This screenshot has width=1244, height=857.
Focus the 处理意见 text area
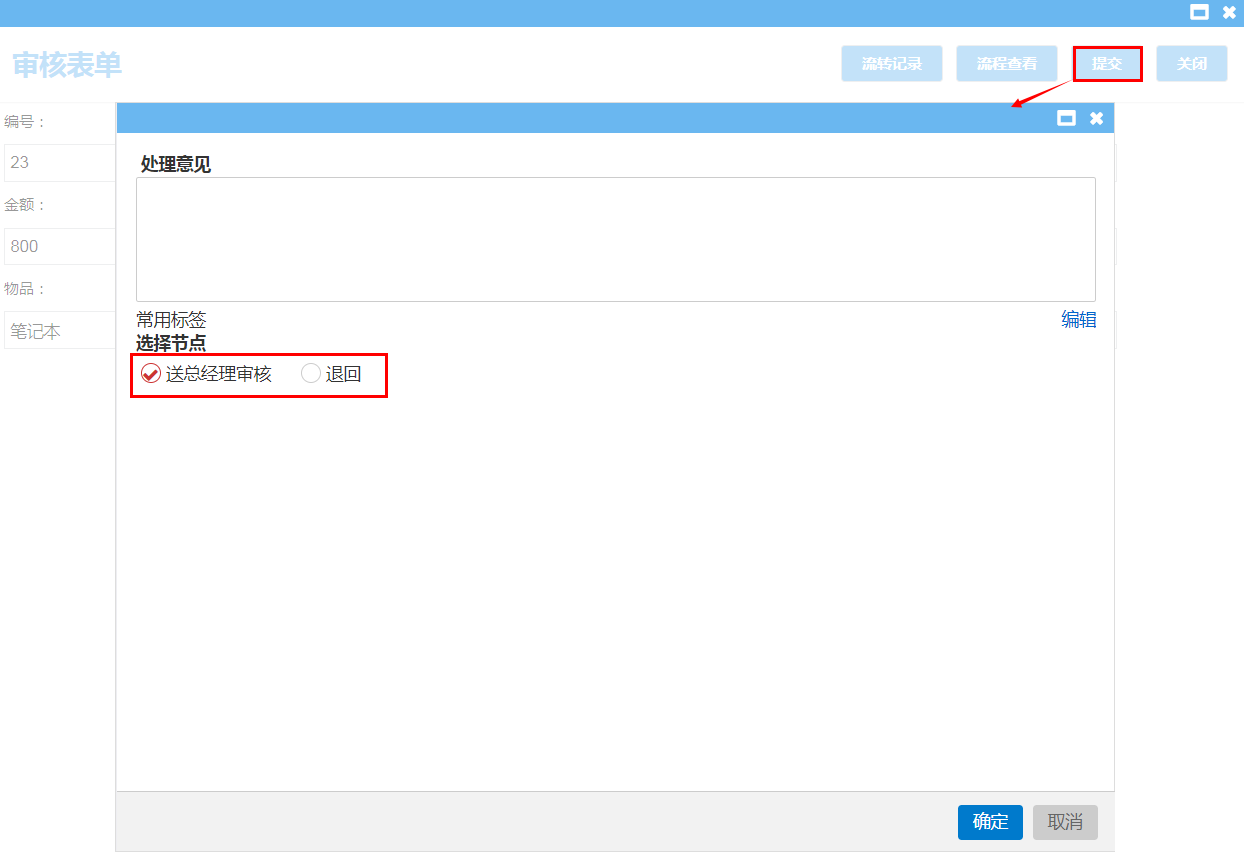point(615,239)
